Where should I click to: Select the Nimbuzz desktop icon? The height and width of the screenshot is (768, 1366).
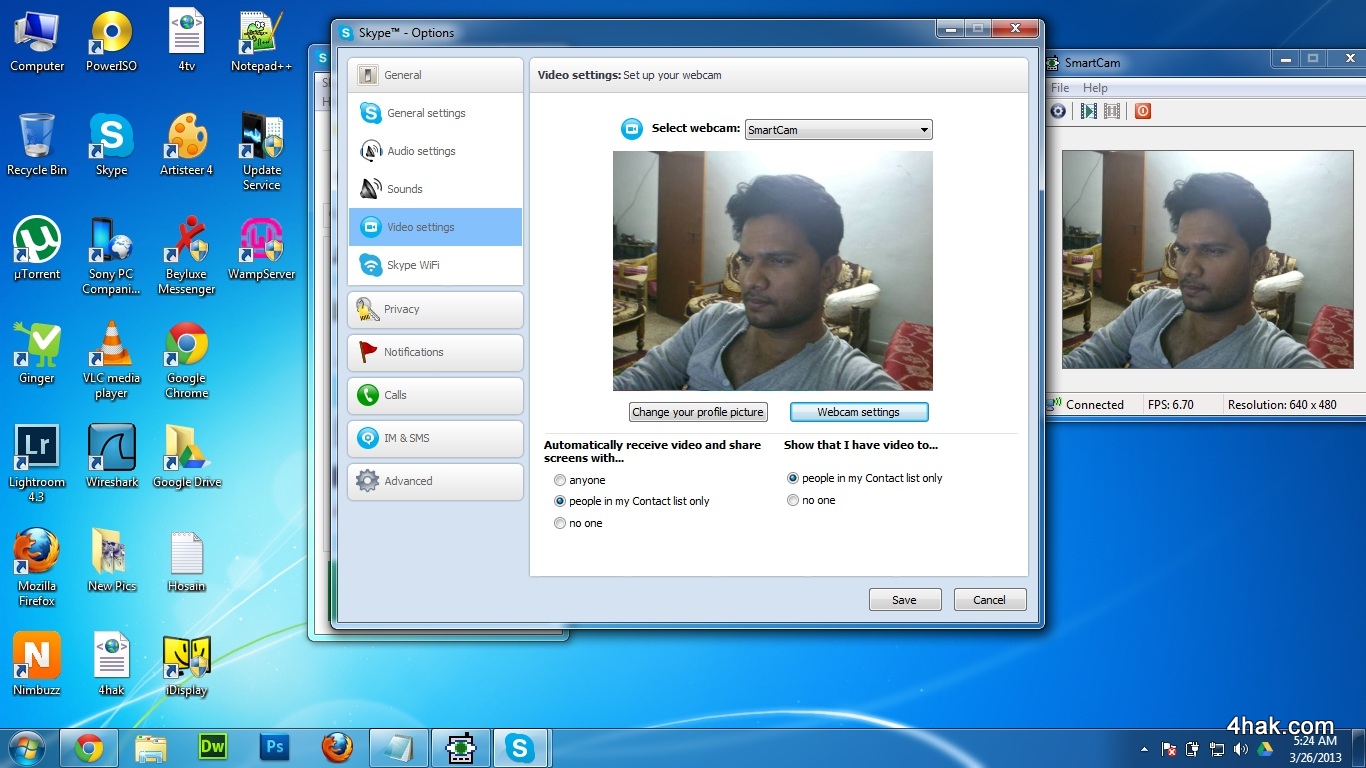tap(37, 664)
